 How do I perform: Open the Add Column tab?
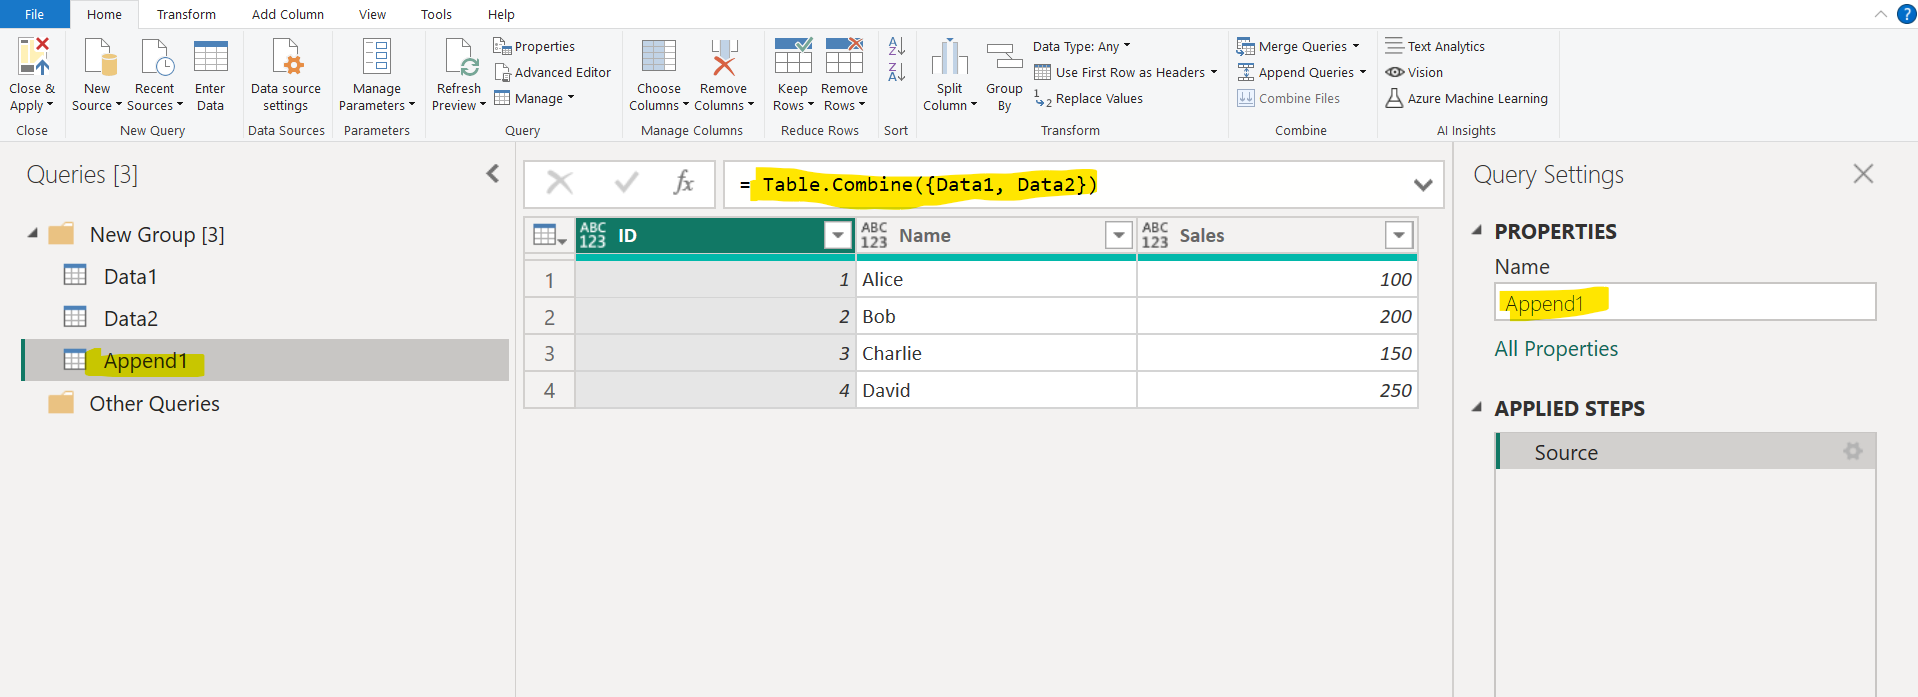pyautogui.click(x=287, y=14)
